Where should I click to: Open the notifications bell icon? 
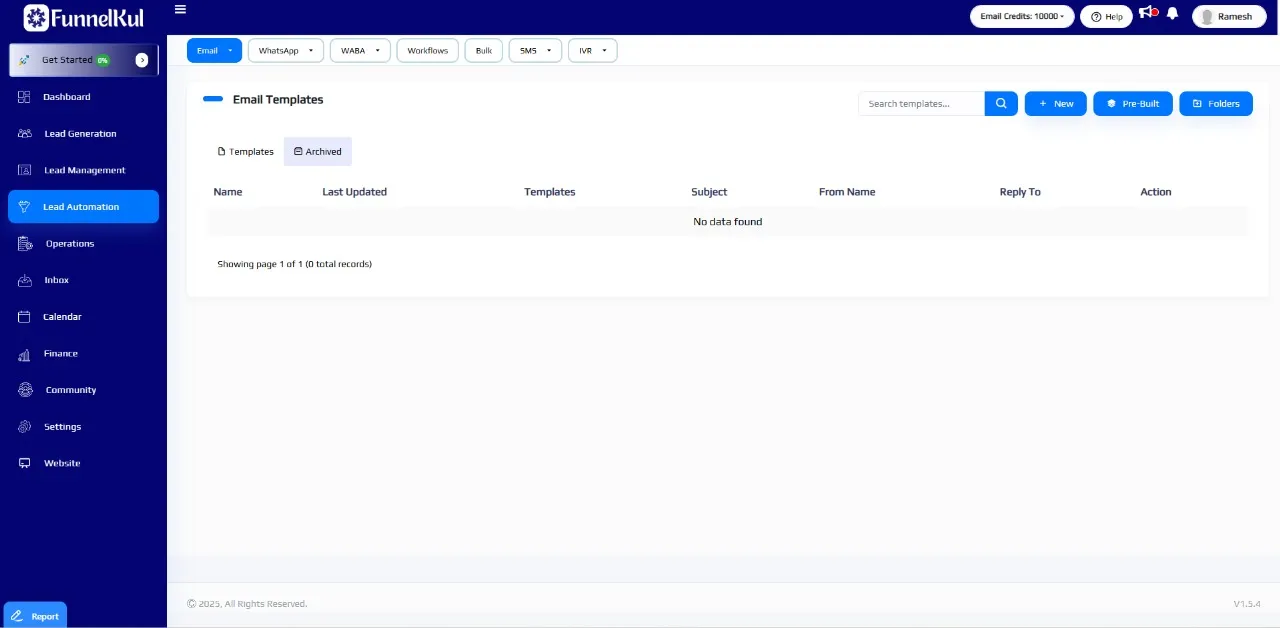pyautogui.click(x=1172, y=15)
